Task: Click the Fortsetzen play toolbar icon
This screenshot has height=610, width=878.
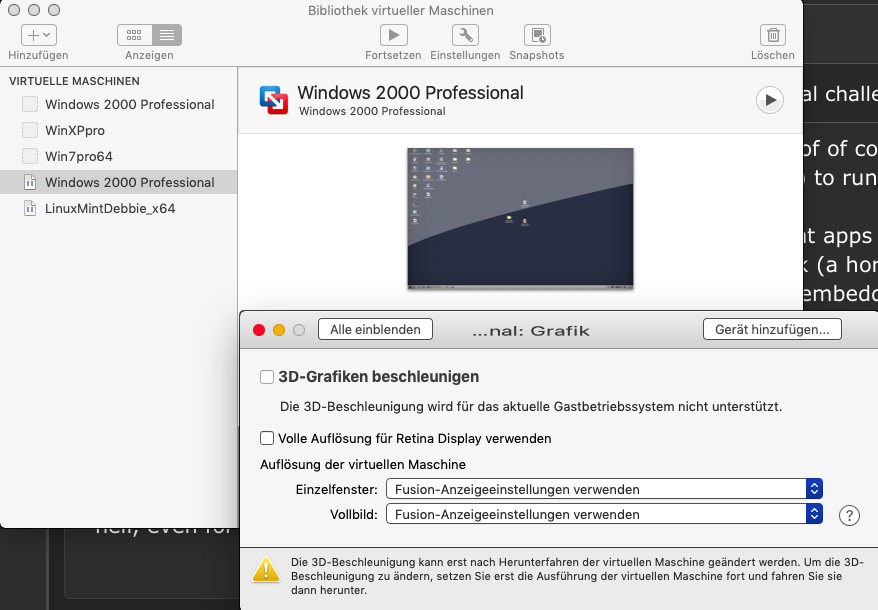Action: (394, 35)
